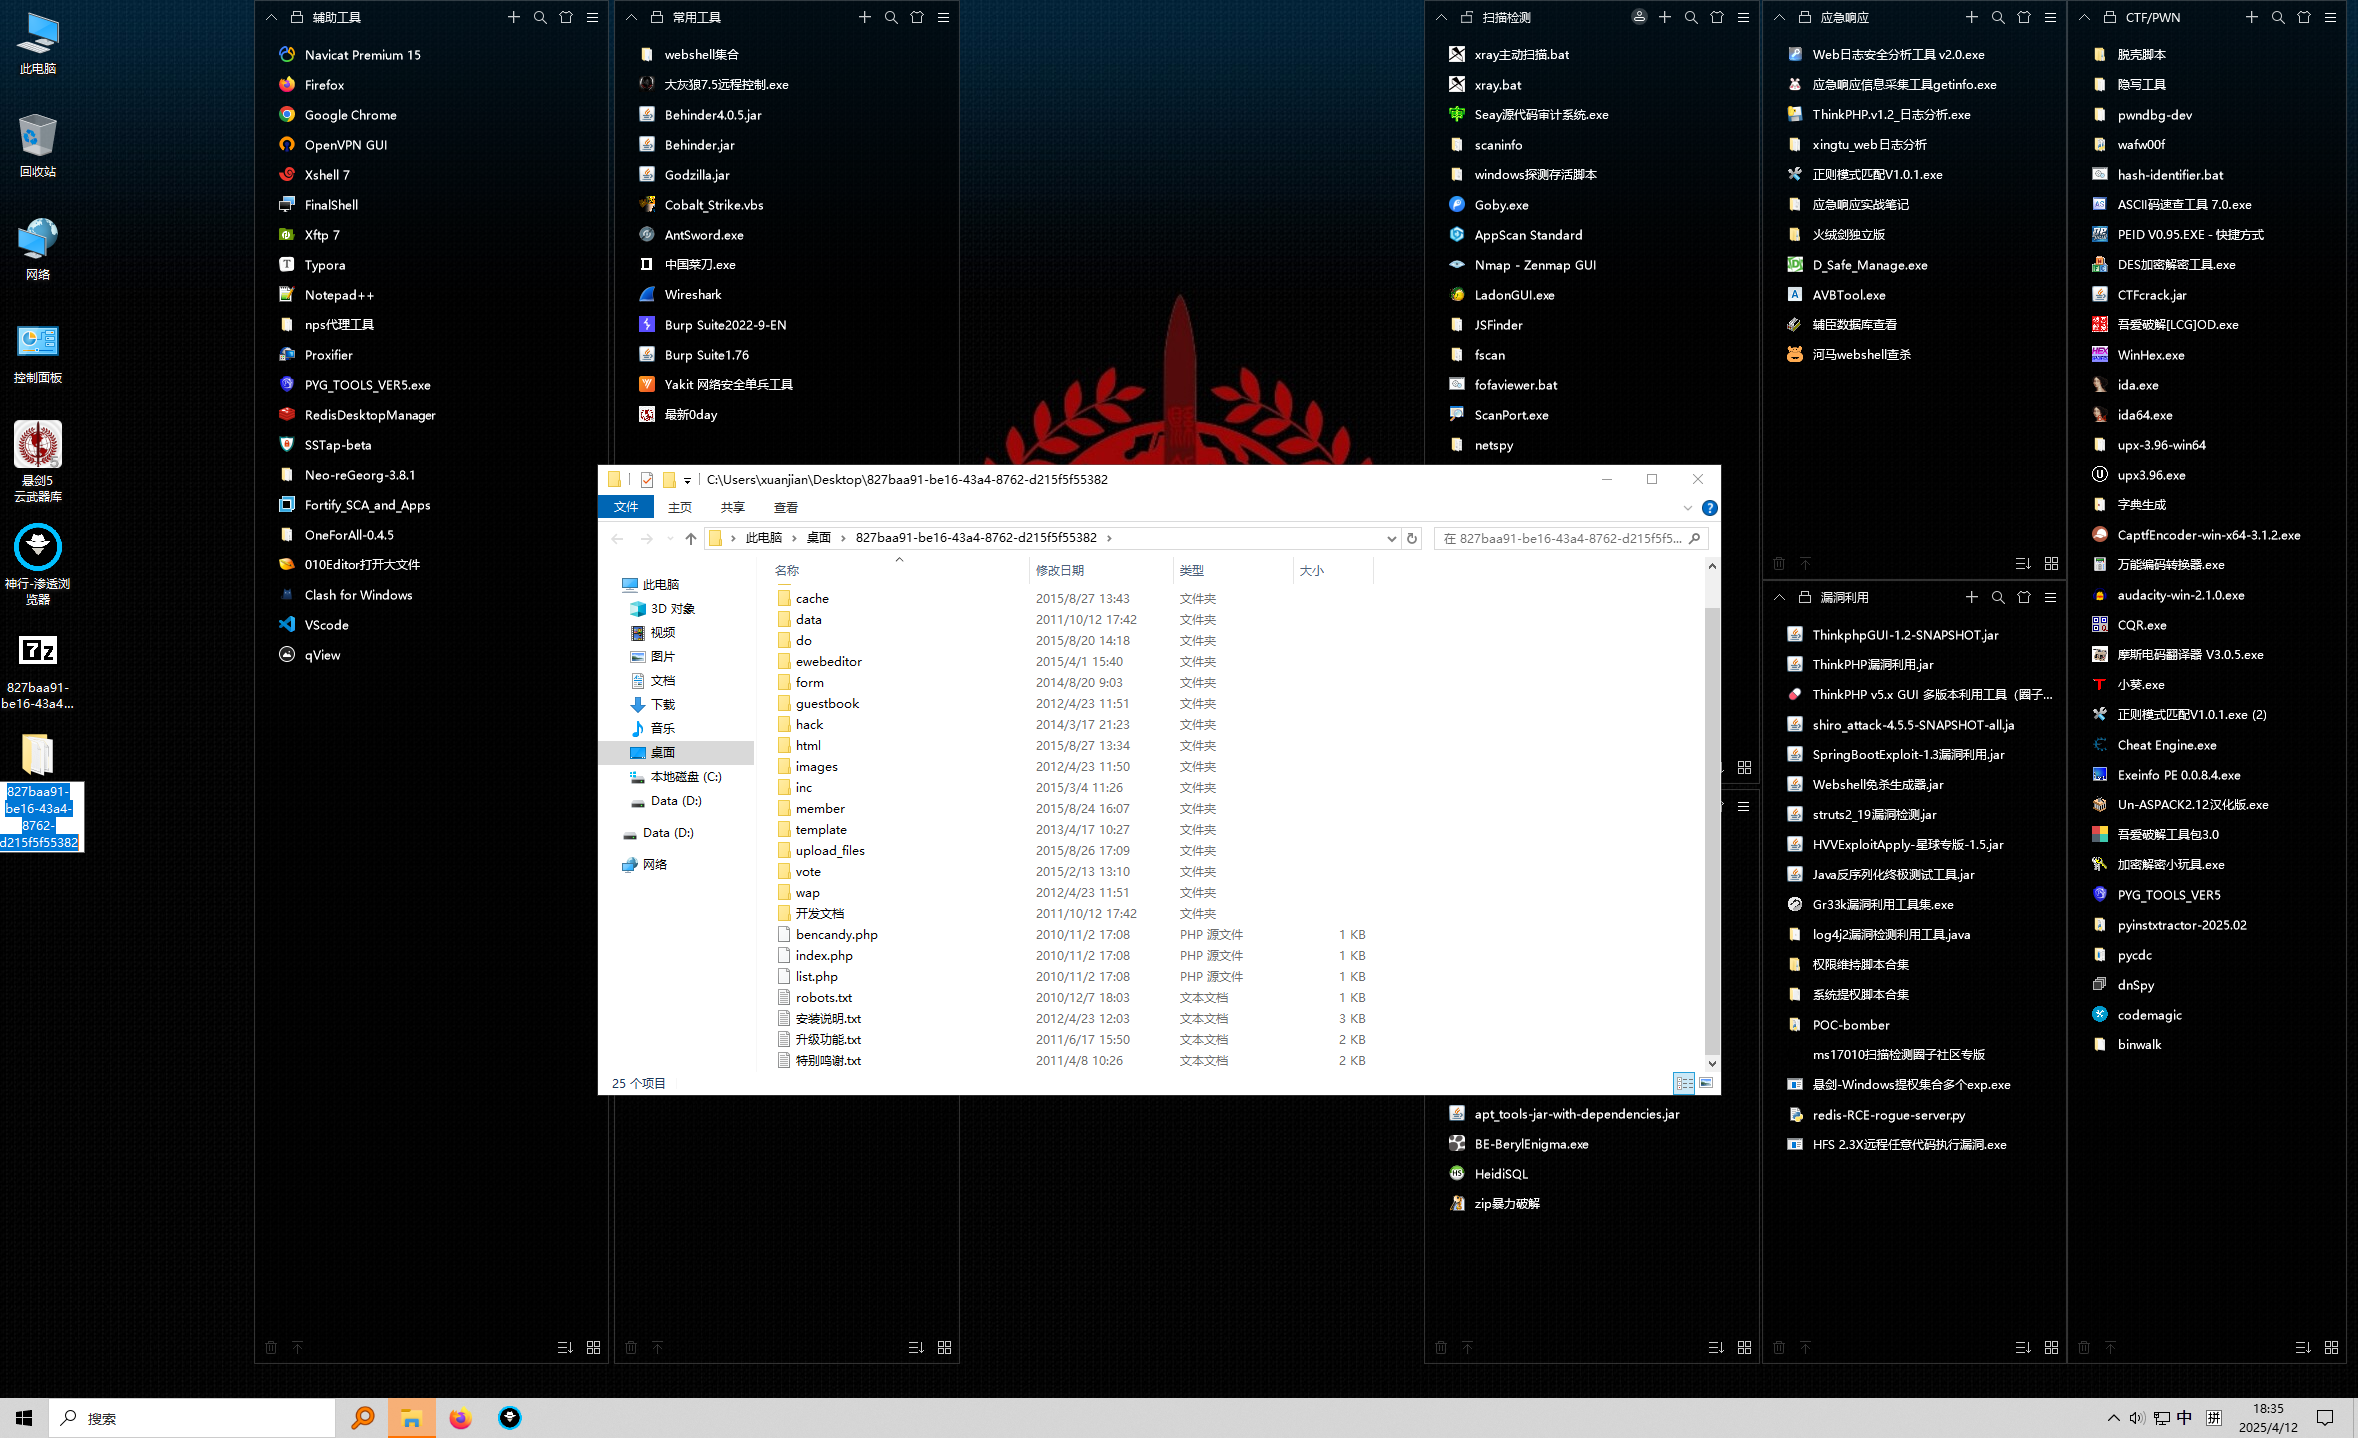The image size is (2358, 1438).
Task: Toggle grid view in 辅助工具 panel
Action: click(x=593, y=1348)
